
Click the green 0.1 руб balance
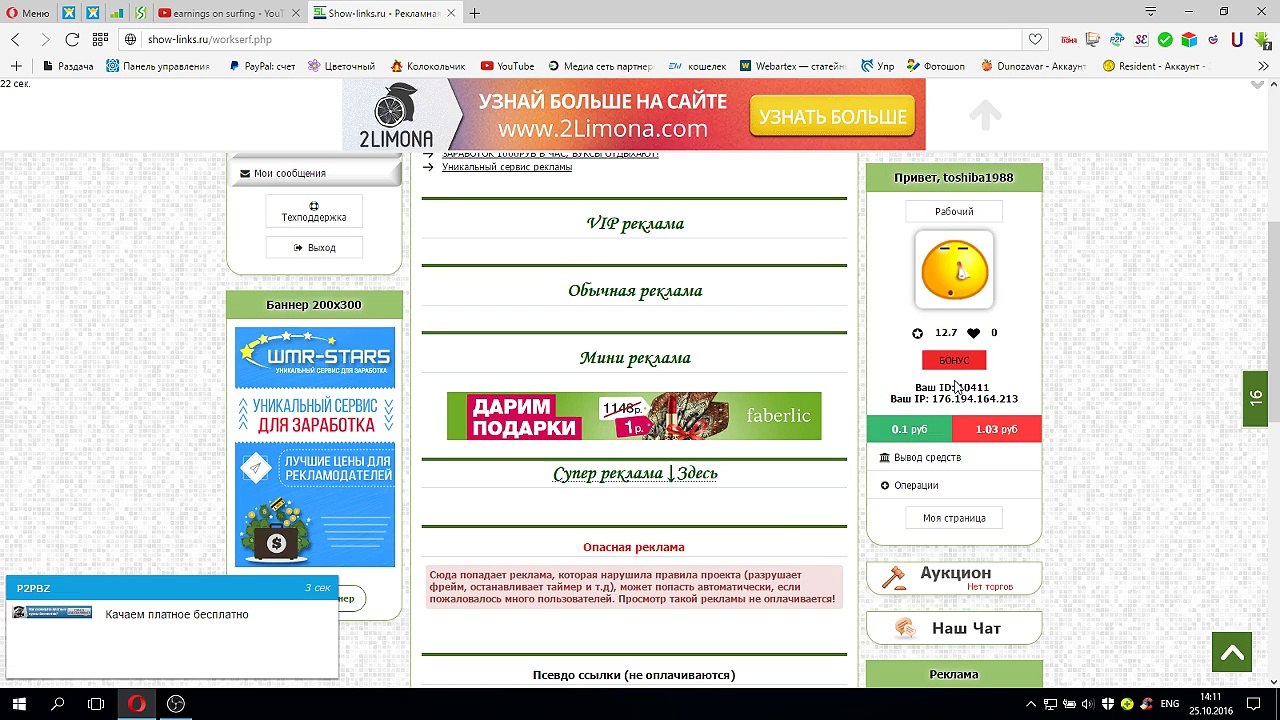click(909, 429)
